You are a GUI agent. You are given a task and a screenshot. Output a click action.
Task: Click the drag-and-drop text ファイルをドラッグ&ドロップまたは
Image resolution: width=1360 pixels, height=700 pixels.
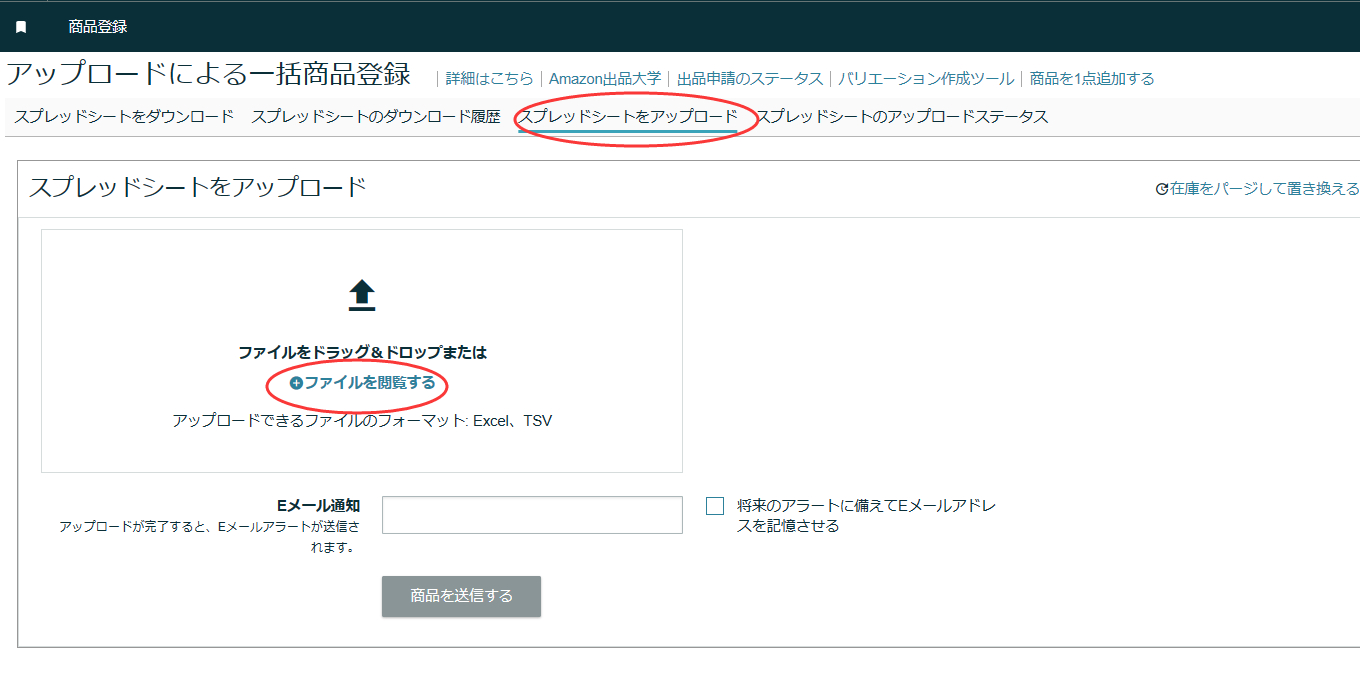362,353
